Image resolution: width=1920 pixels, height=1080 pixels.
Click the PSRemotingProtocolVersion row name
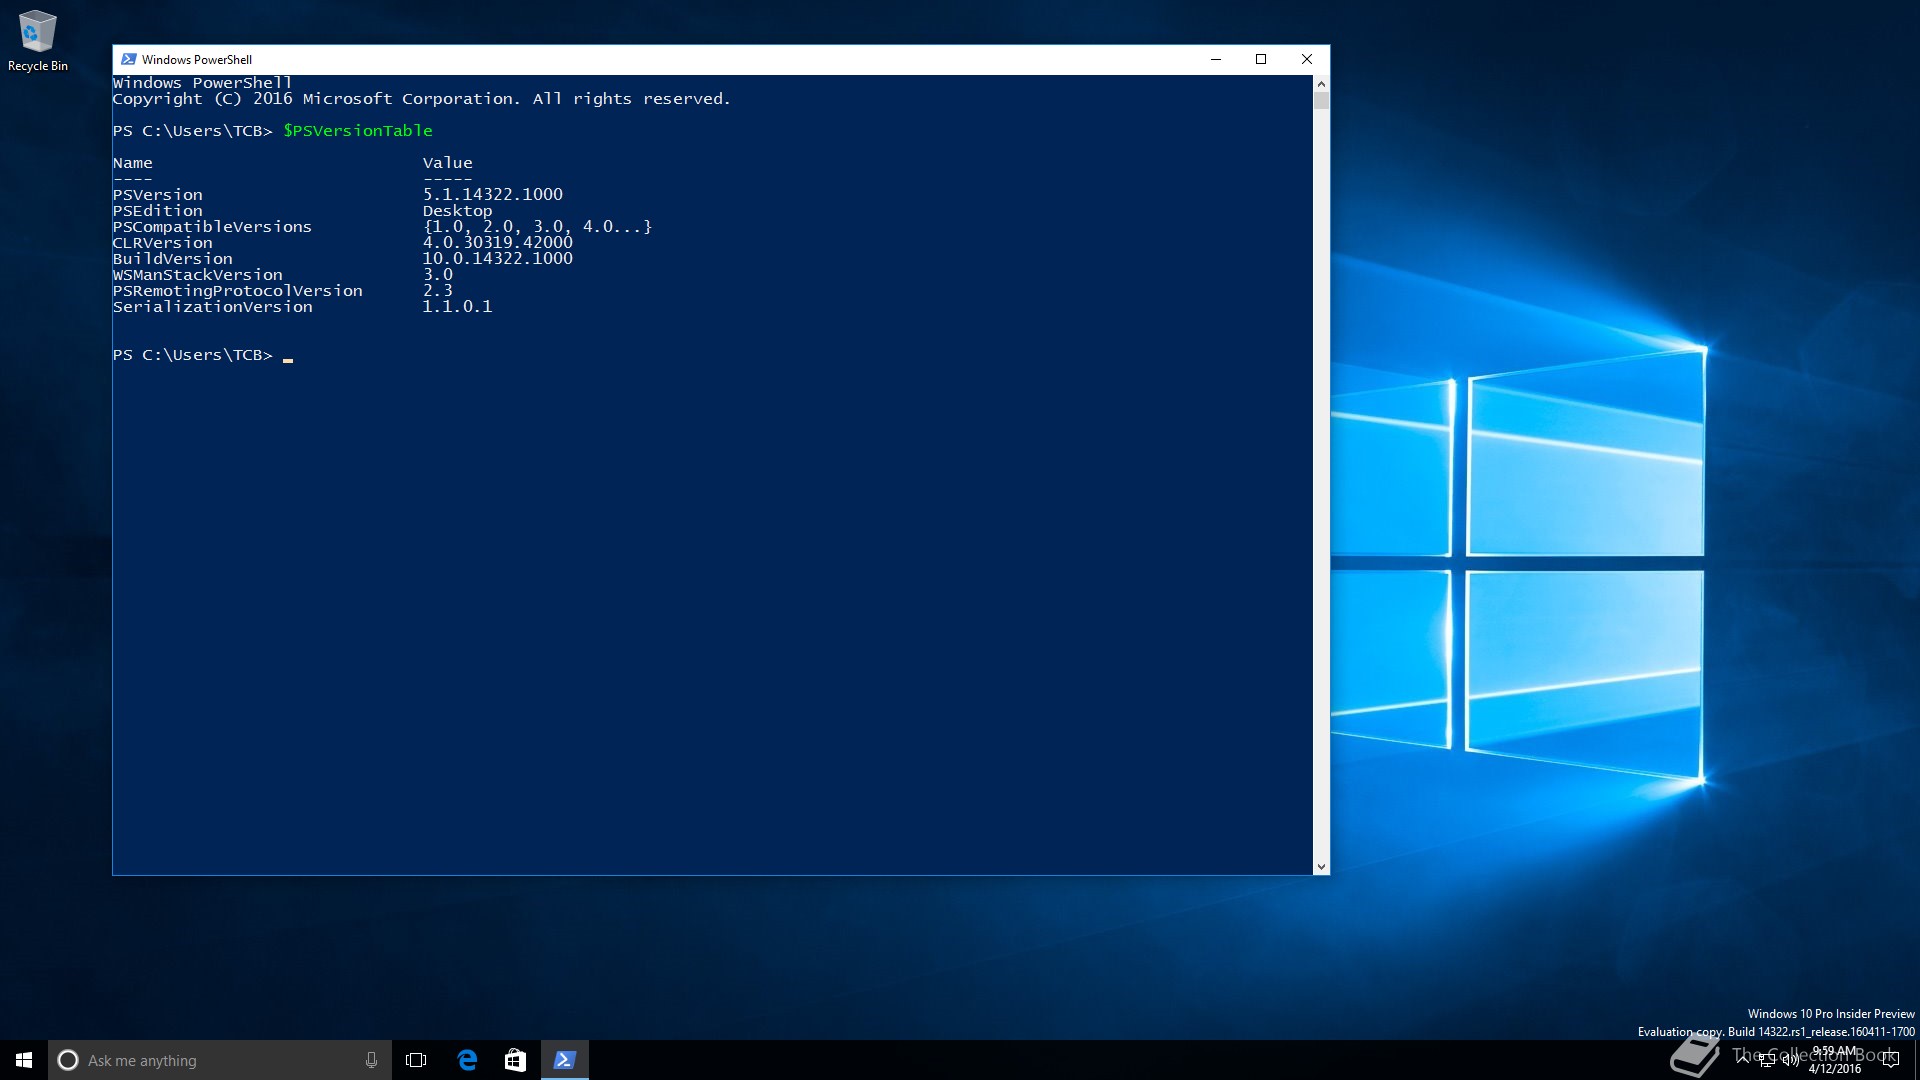click(238, 291)
